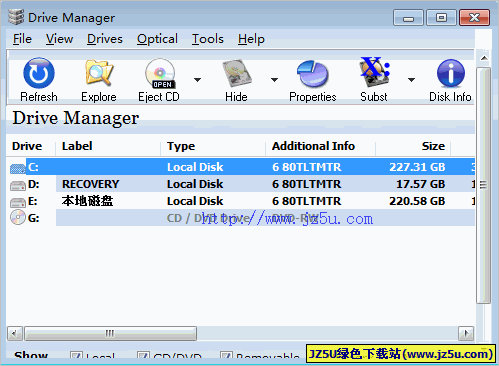Click the horizontal scrollbar left arrow
The image size is (499, 366).
[x=15, y=333]
